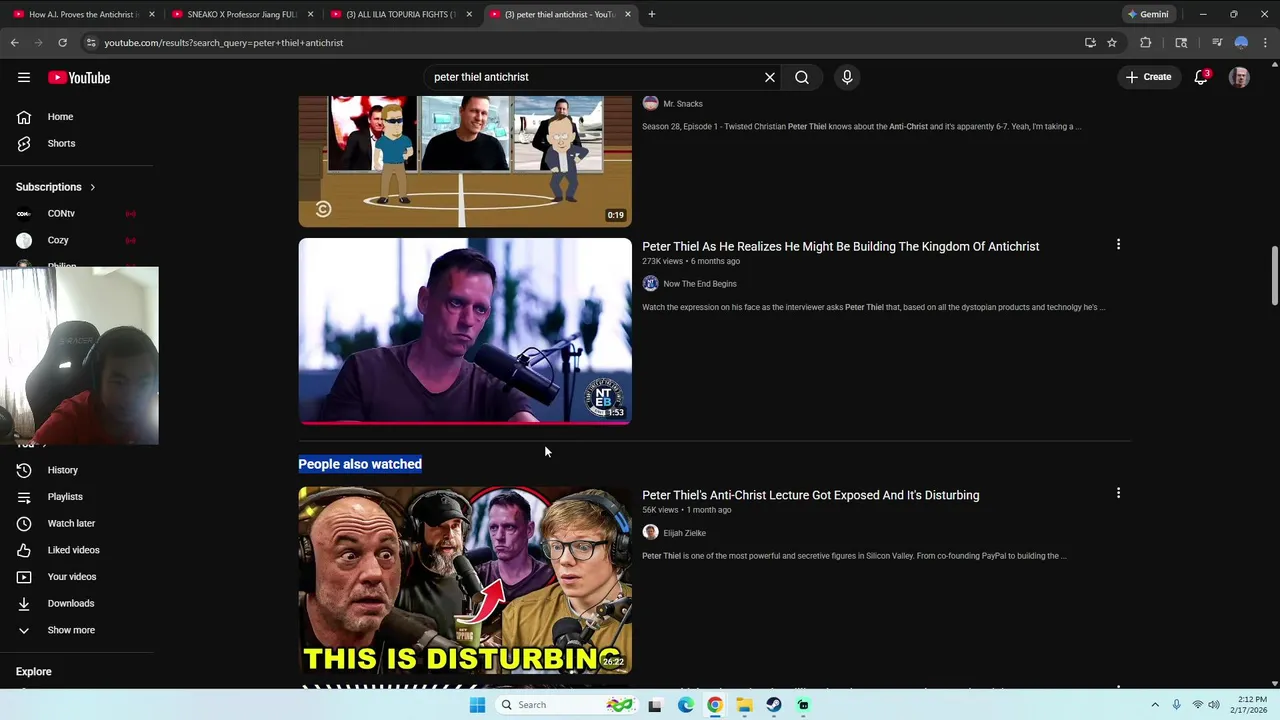Viewport: 1280px width, 720px height.
Task: Open 'Anti-Christ Lecture Got Exposed' video title
Action: click(x=811, y=495)
